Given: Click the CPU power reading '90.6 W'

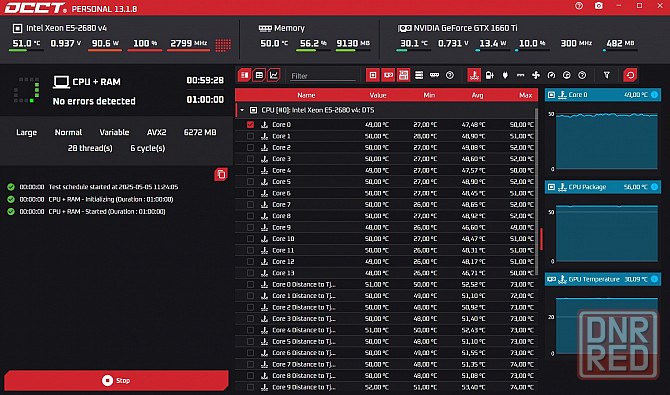Looking at the screenshot, I should point(105,44).
